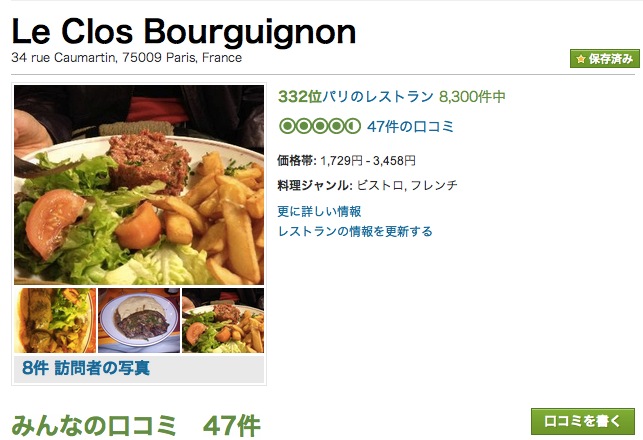The image size is (643, 440).
Task: Click the half-filled fifth rating bubble
Action: point(353,126)
